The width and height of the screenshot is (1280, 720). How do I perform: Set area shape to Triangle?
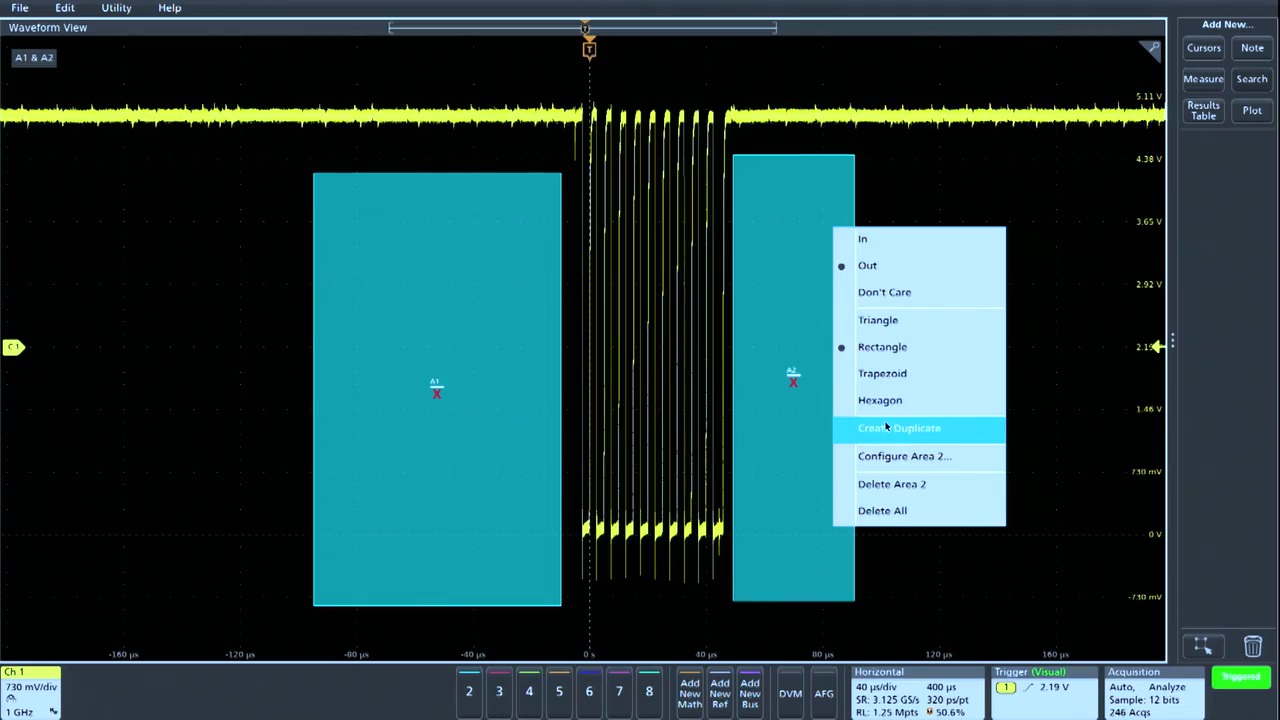[919, 320]
